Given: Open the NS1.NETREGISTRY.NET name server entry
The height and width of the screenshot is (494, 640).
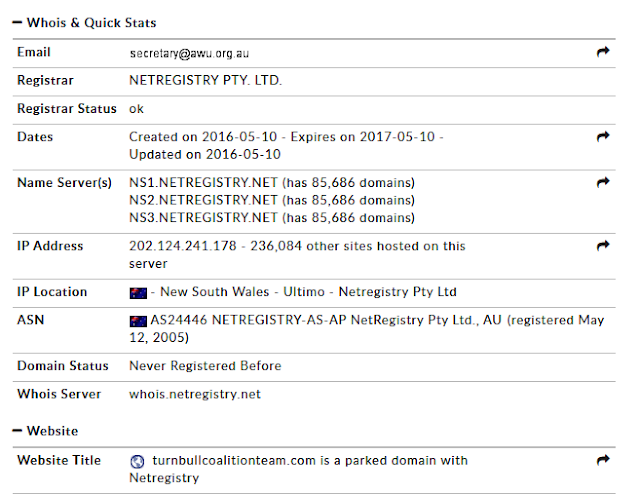Looking at the screenshot, I should tap(203, 182).
